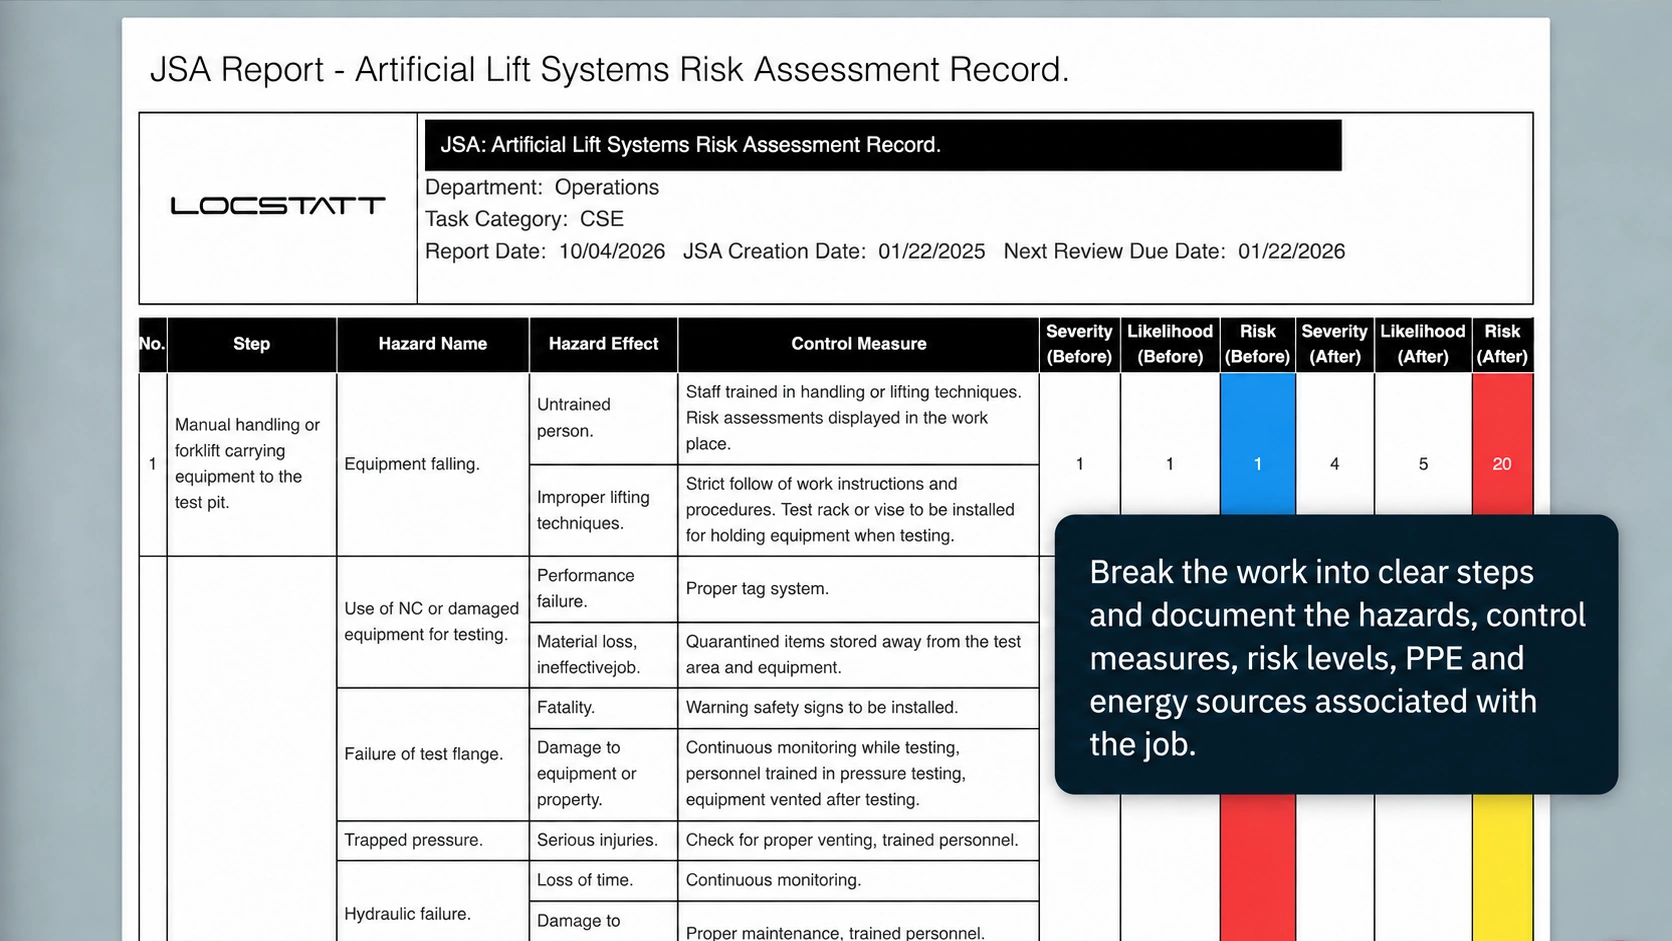Click the 'Equipment falling.' hazard cell
This screenshot has width=1672, height=941.
pyautogui.click(x=433, y=464)
